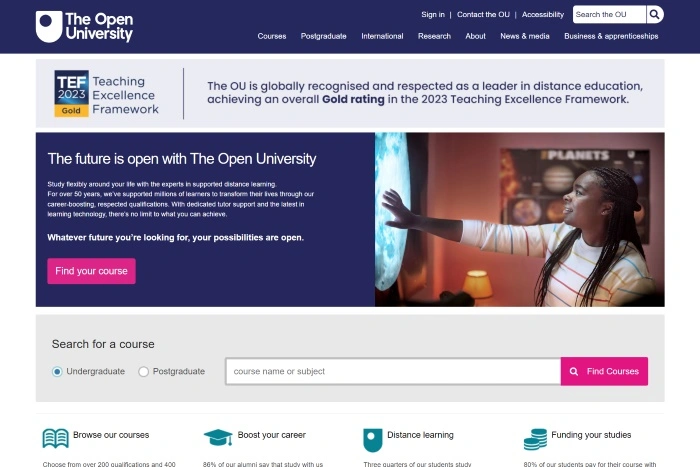Open the International menu item
This screenshot has width=700, height=467.
click(x=382, y=36)
